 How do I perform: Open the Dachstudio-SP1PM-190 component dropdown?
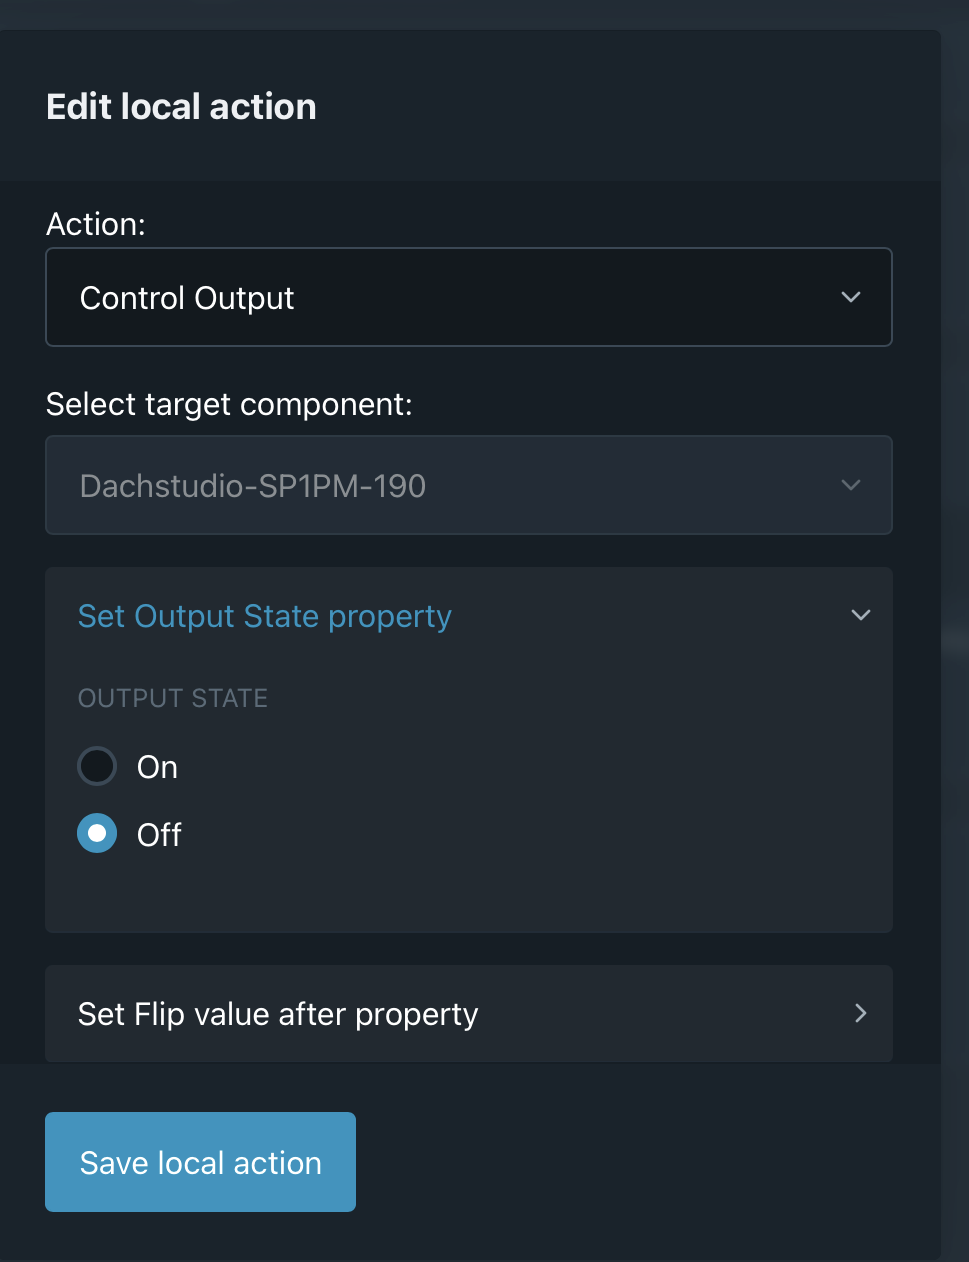pos(468,485)
